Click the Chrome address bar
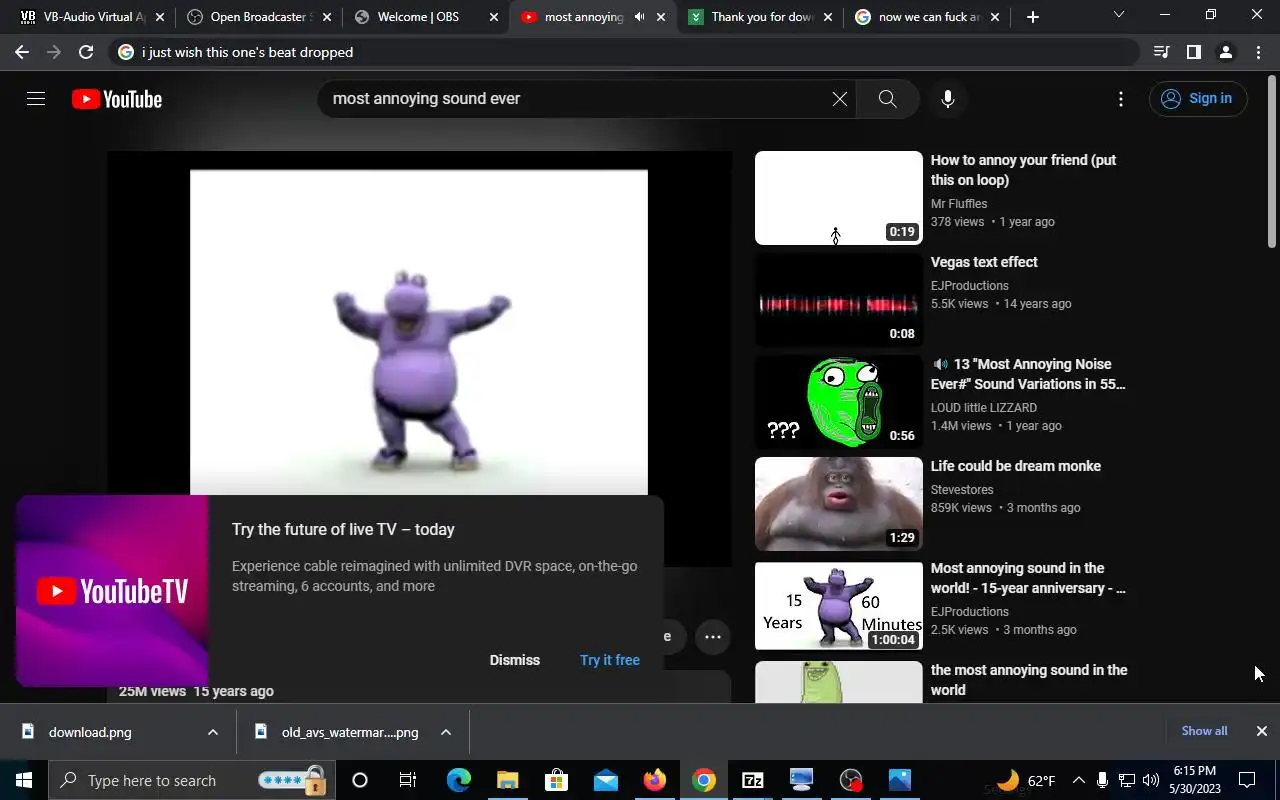The height and width of the screenshot is (800, 1280). (624, 52)
